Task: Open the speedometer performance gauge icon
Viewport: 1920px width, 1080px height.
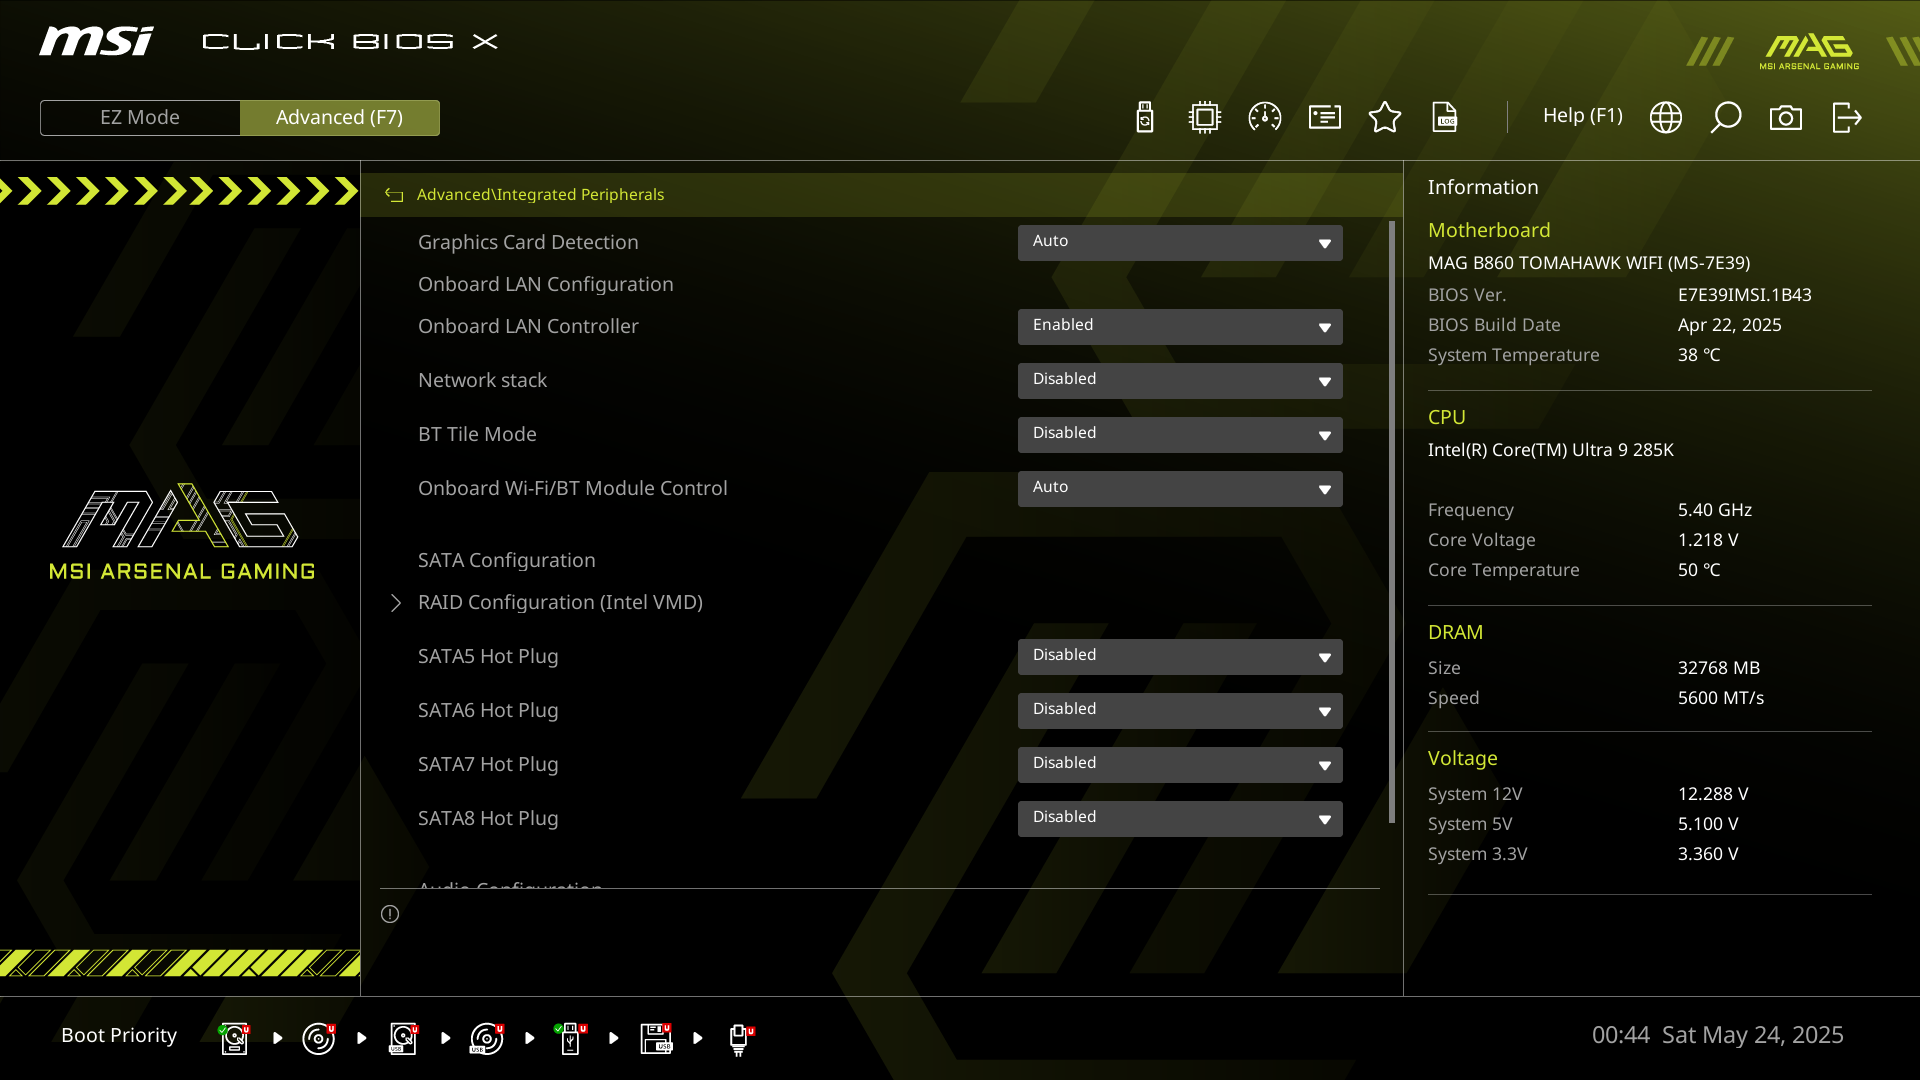Action: coord(1265,117)
